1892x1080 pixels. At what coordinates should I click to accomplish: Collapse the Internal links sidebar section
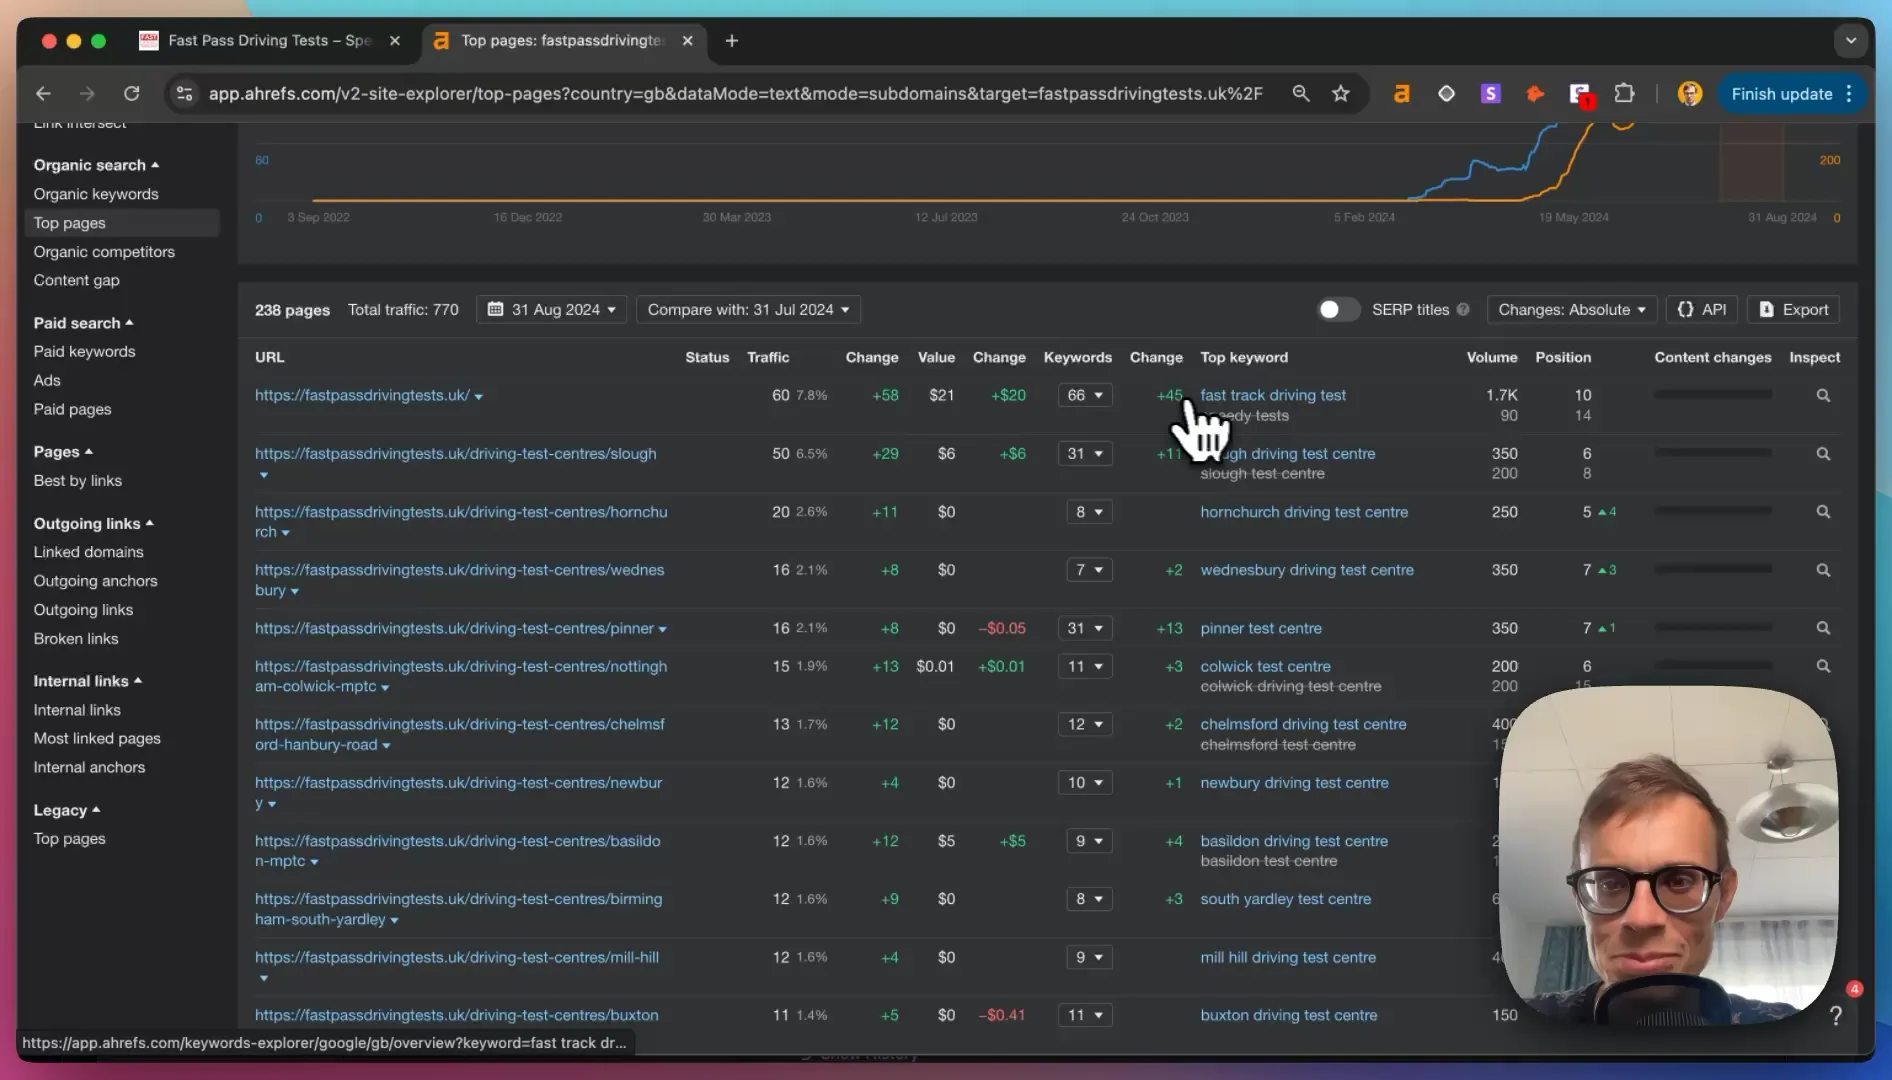(88, 681)
